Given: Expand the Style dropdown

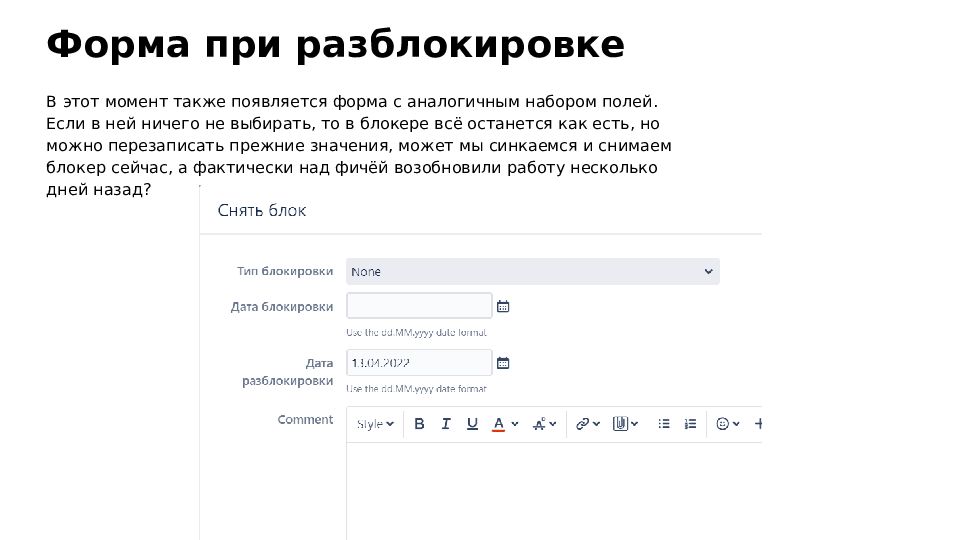Looking at the screenshot, I should click(375, 424).
